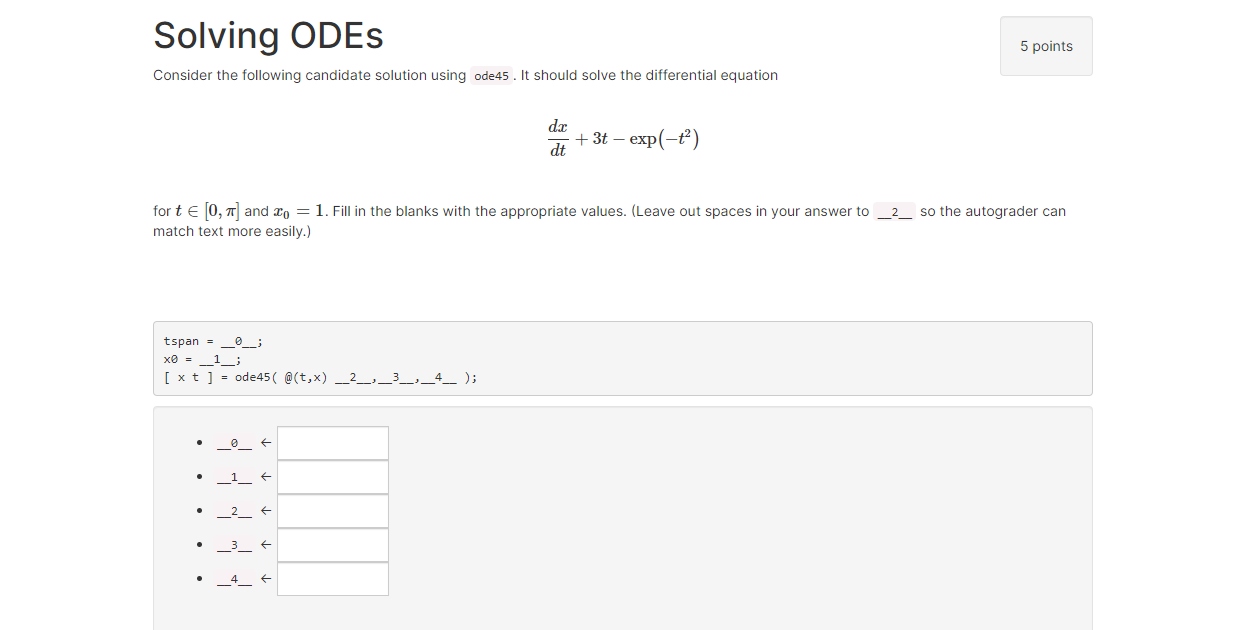Viewport: 1244px width, 630px height.
Task: Click the answer input box for blank __3__
Action: click(x=333, y=544)
